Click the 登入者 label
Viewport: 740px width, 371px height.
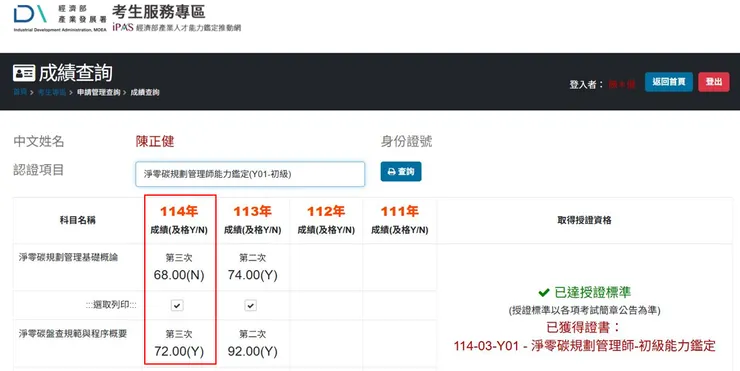(x=586, y=84)
